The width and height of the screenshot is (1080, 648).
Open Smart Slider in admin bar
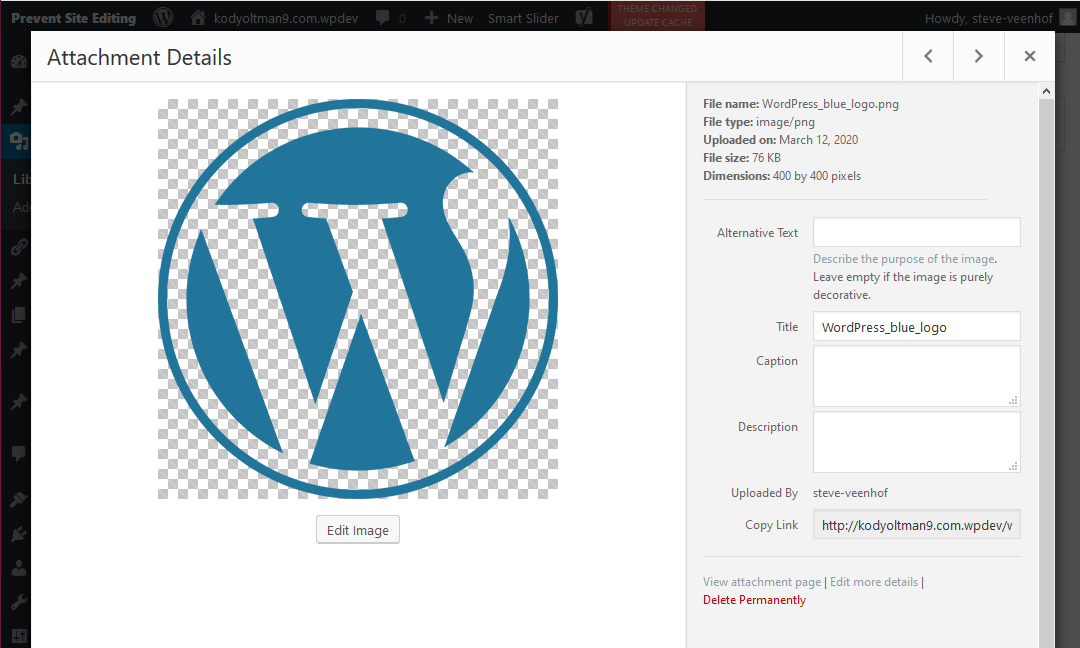[x=523, y=18]
